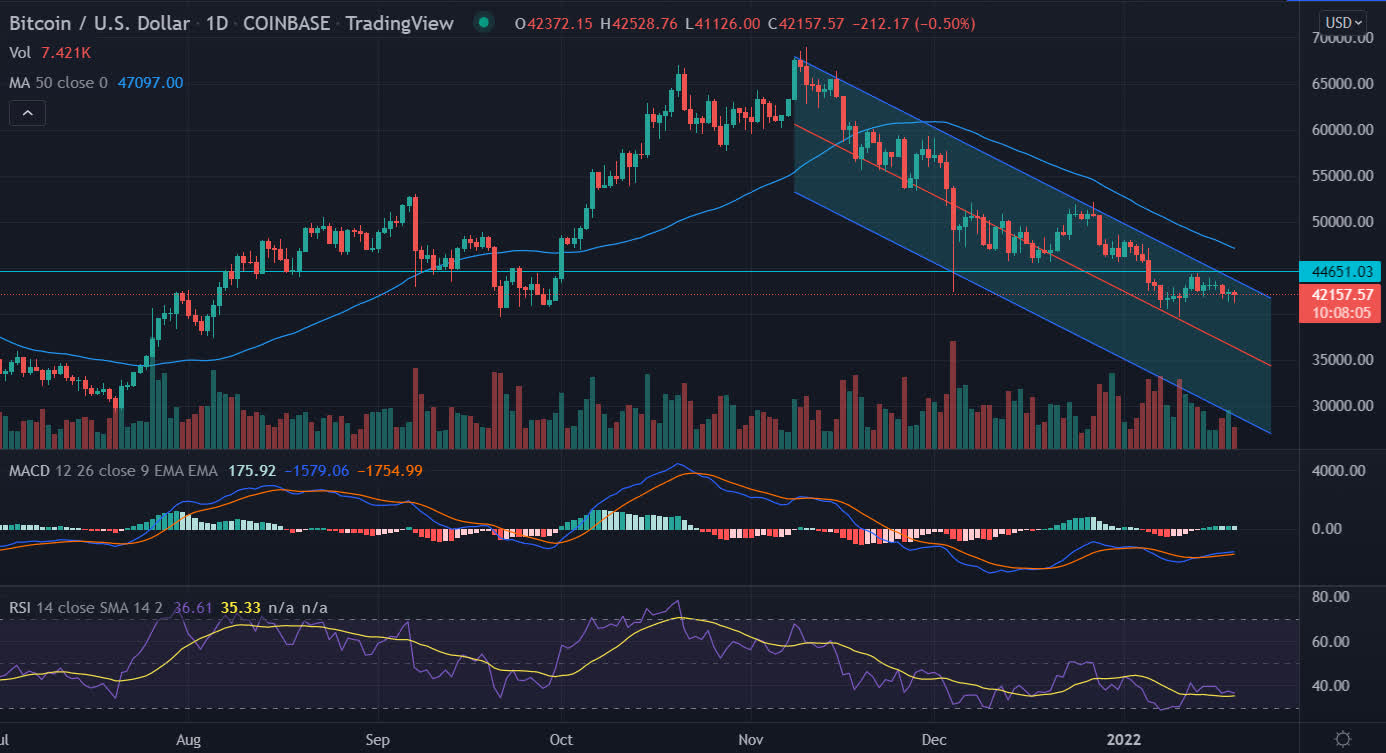Viewport: 1386px width, 753px height.
Task: Select the MA 50 close indicator legend
Action: (58, 83)
